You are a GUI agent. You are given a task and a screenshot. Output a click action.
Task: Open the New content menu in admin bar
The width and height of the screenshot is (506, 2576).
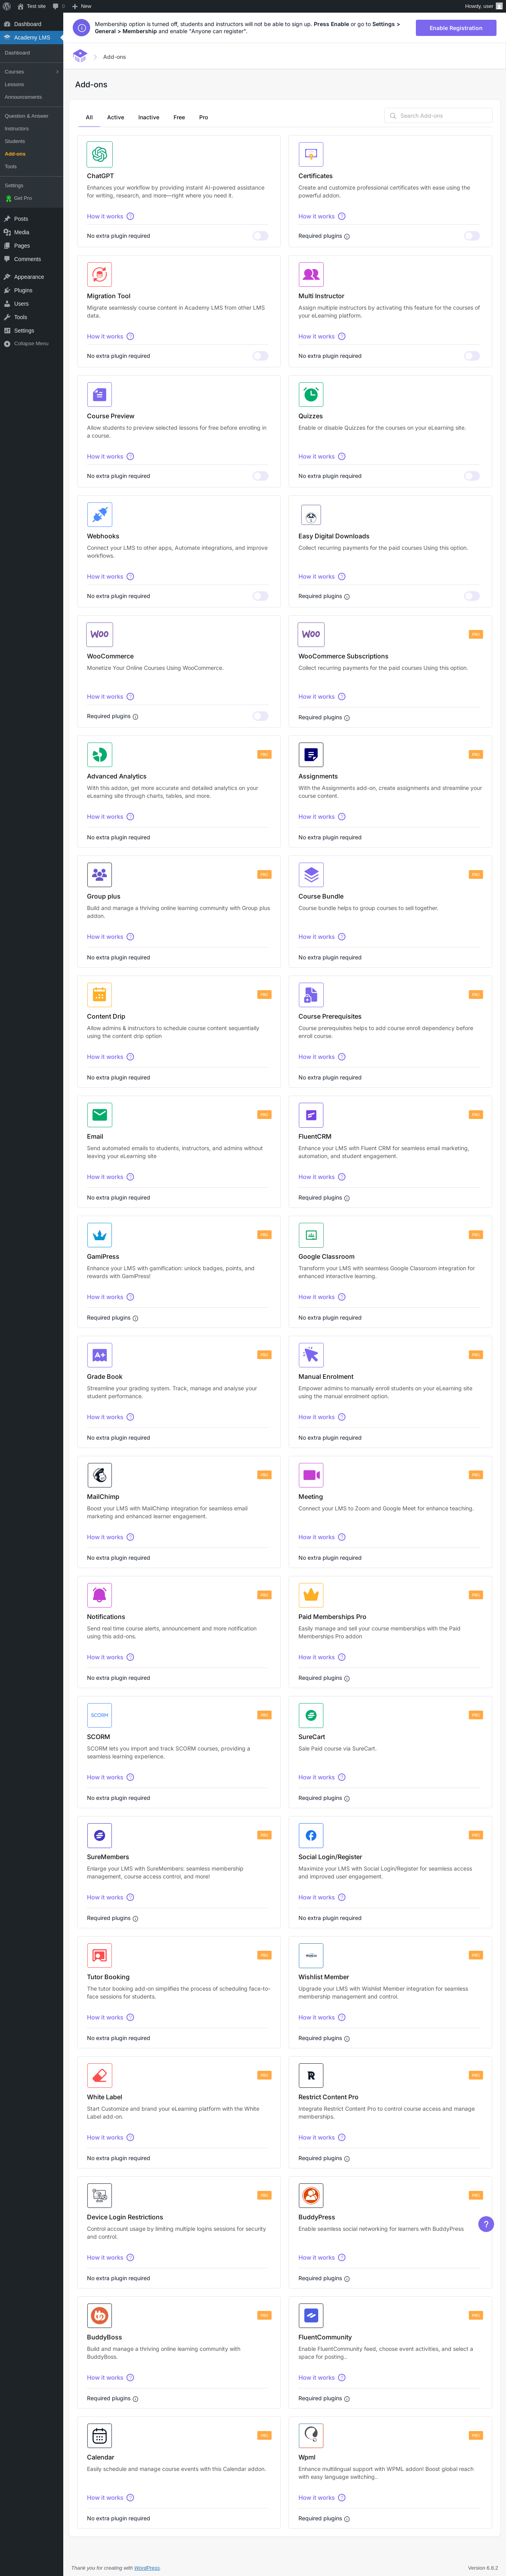pyautogui.click(x=81, y=6)
